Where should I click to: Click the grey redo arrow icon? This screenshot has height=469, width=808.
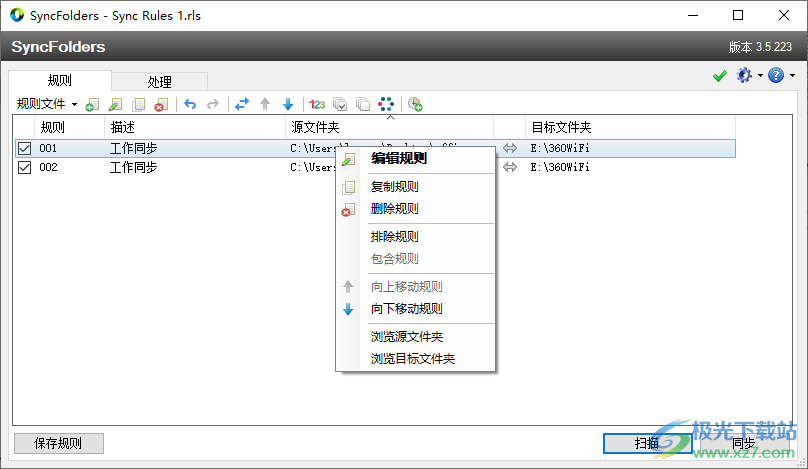click(x=213, y=104)
